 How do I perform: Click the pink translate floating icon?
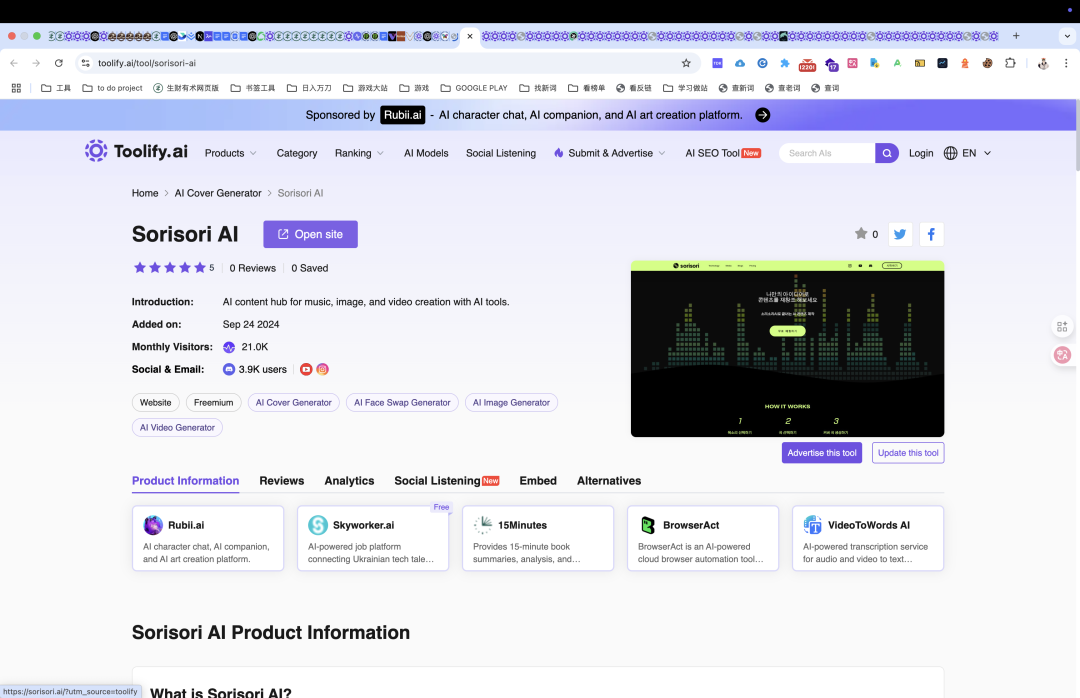click(1062, 355)
